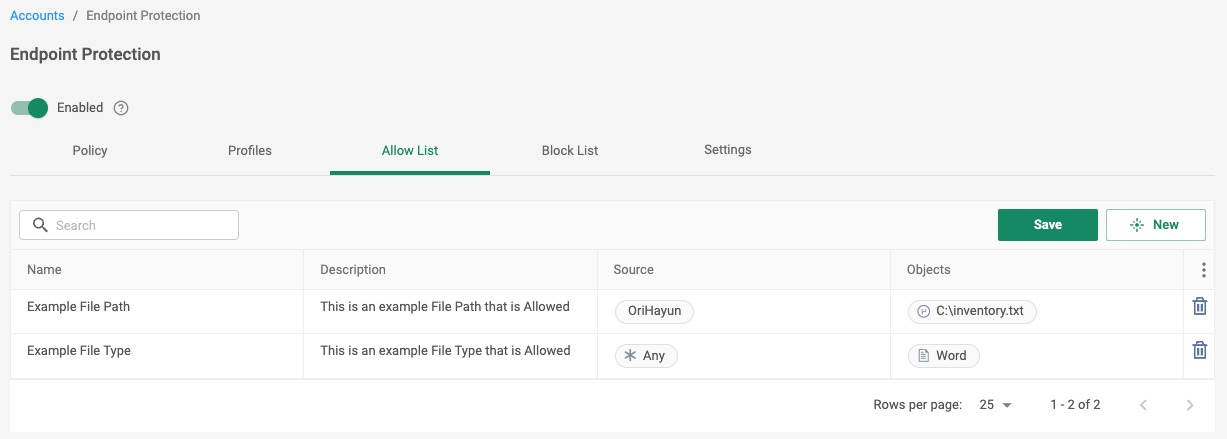Save the allow list changes
This screenshot has width=1227, height=439.
point(1048,225)
